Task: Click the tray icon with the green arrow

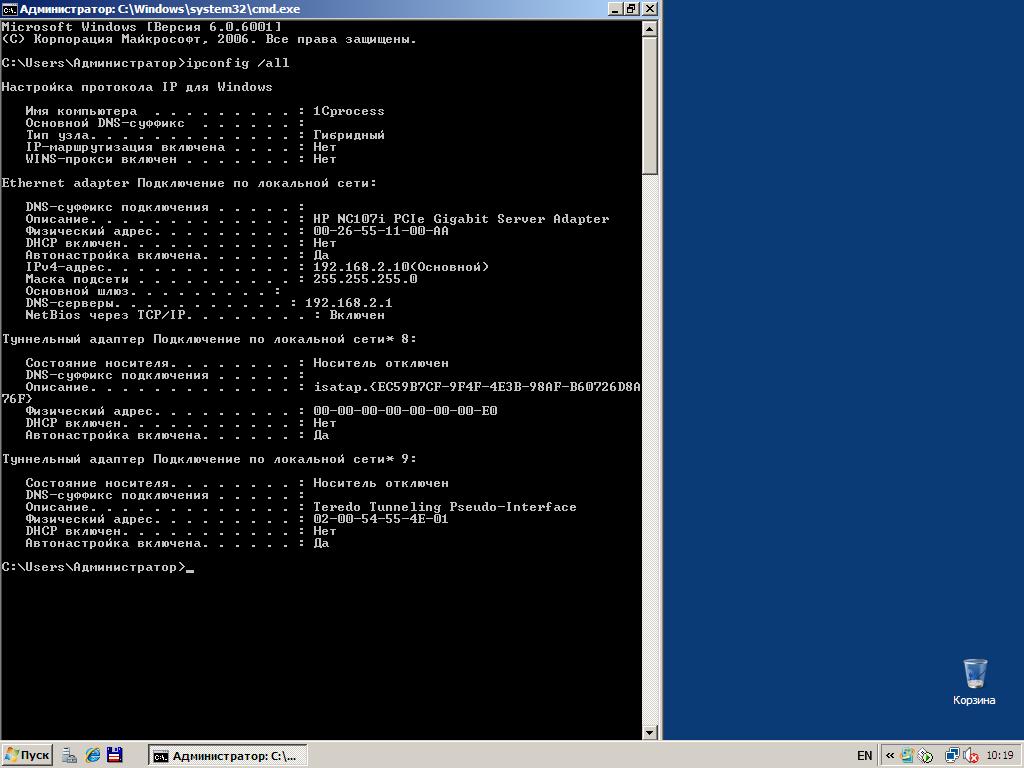Action: [925, 756]
